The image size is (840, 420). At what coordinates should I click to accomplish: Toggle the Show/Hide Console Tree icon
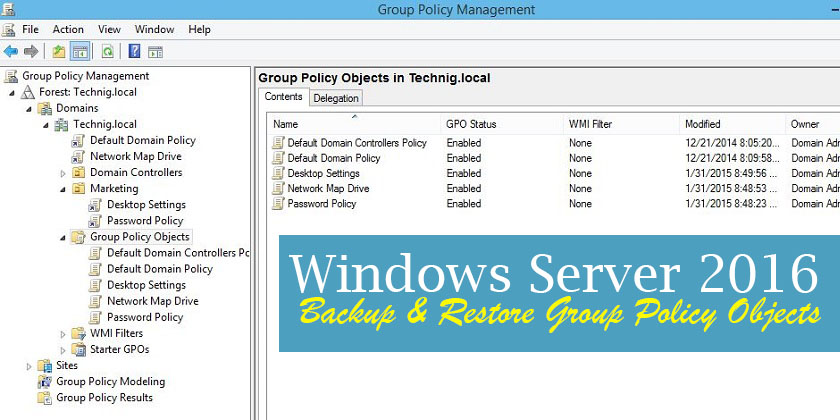(80, 51)
